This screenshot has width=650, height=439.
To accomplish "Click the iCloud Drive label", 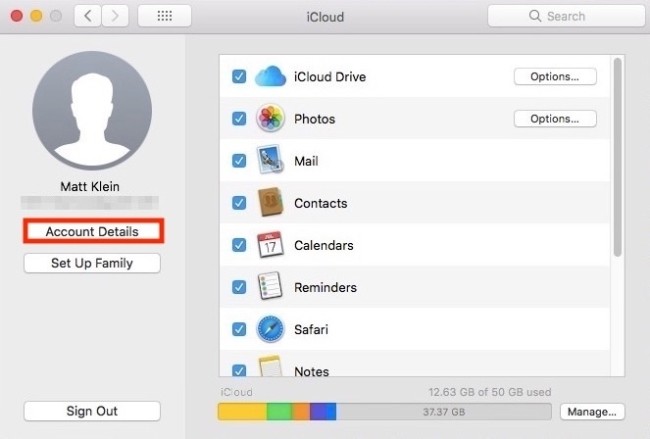I will 330,77.
